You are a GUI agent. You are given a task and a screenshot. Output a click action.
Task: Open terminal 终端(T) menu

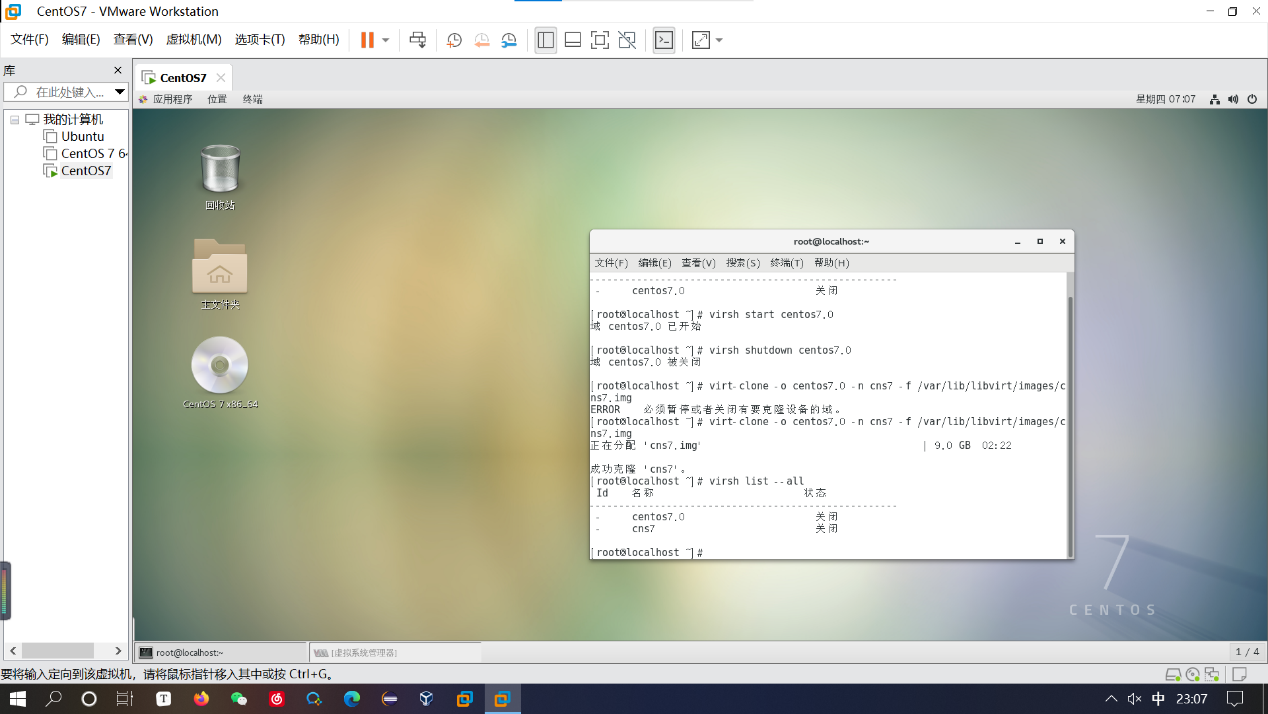(x=787, y=263)
